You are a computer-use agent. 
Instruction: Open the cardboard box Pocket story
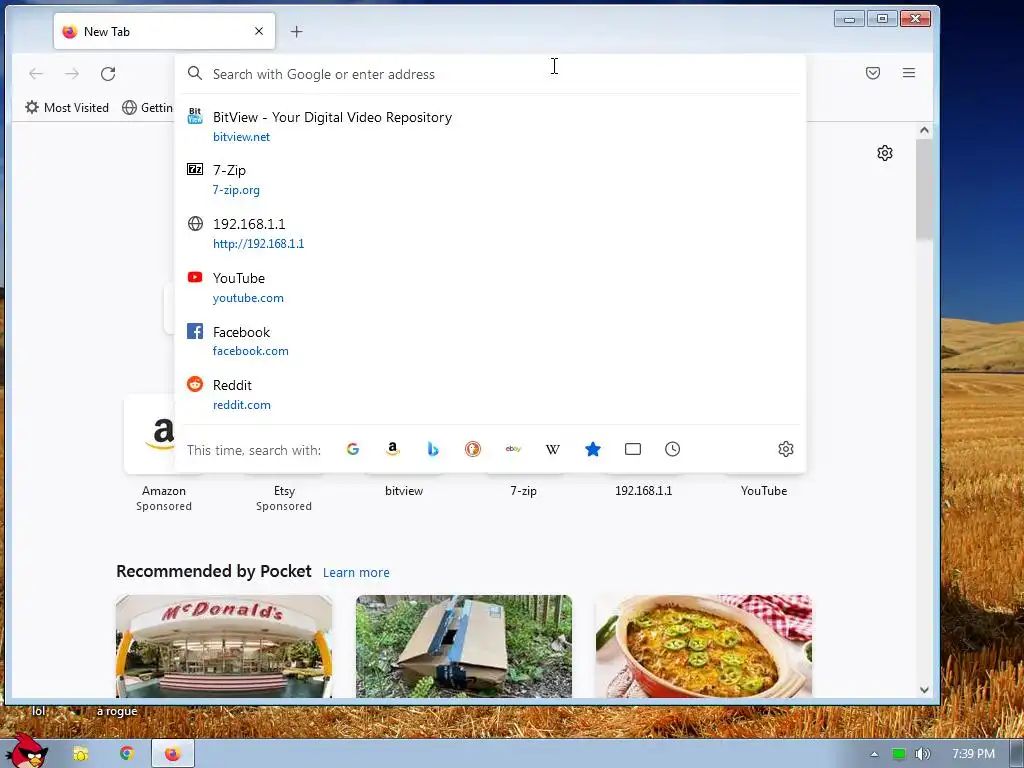(464, 646)
